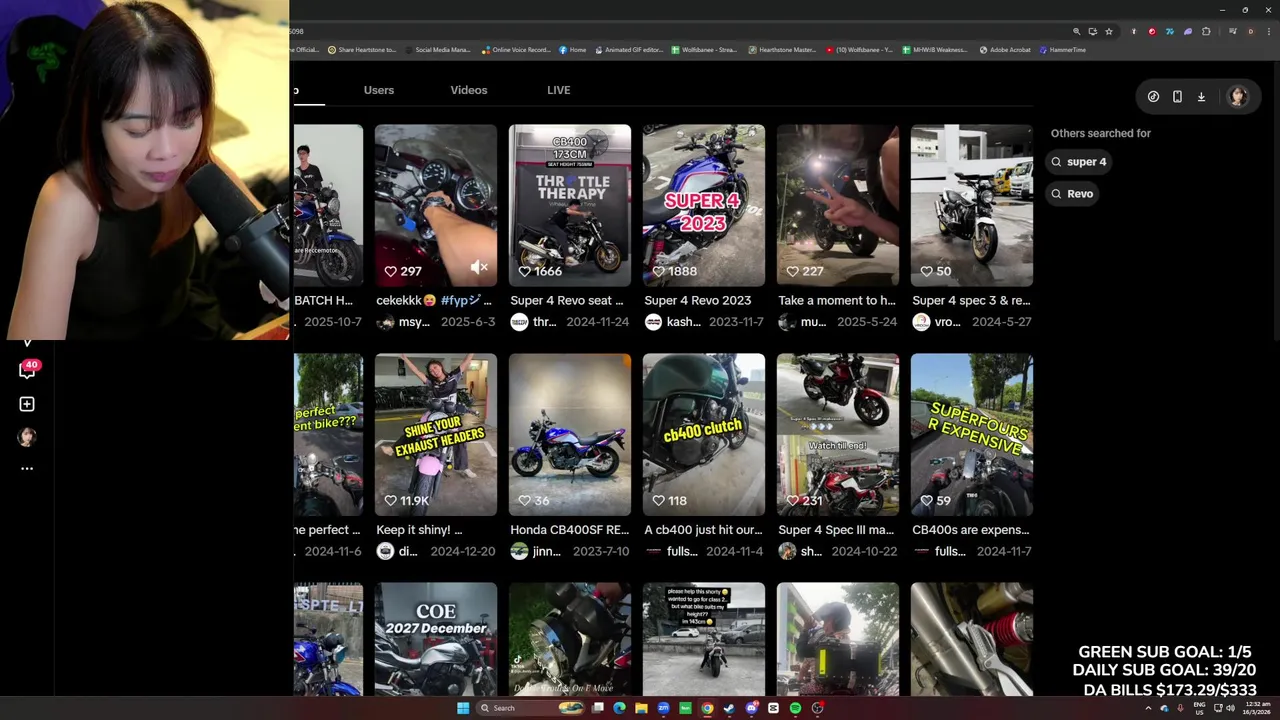Open the 'kash...' author of Super 4 Revo 2023

point(673,322)
